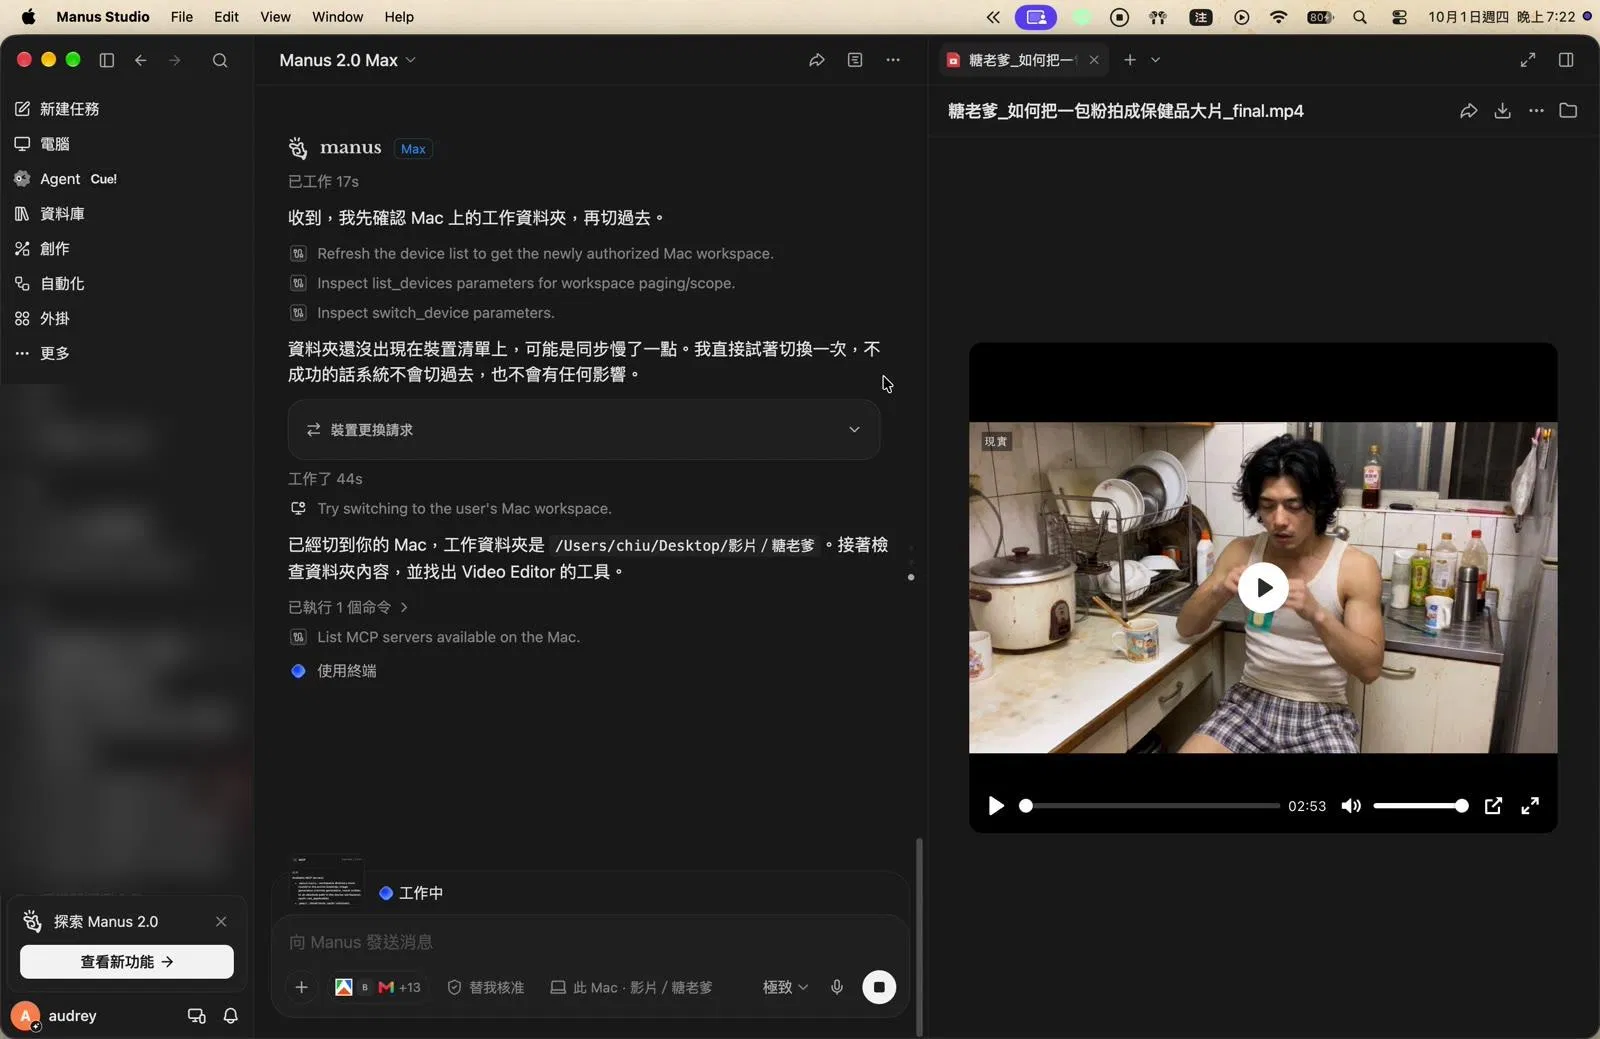Screen dimensions: 1600x1039
Task: Go back with the left arrow
Action: click(x=141, y=60)
